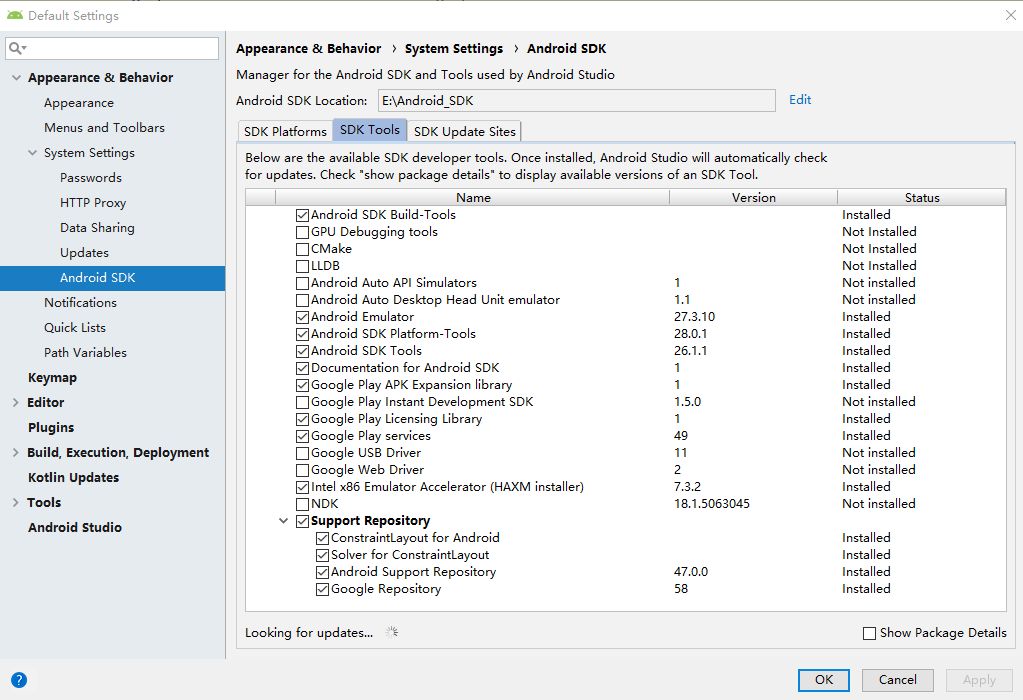Uncheck Android SDK Build-Tools checkbox

pos(302,215)
